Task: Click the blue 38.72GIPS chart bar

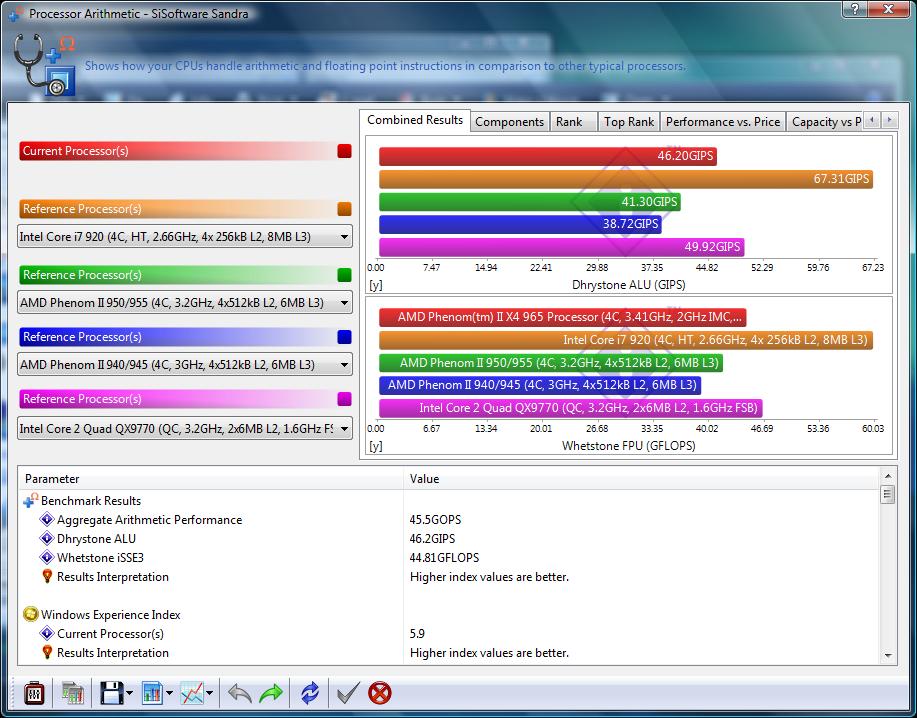Action: [520, 224]
